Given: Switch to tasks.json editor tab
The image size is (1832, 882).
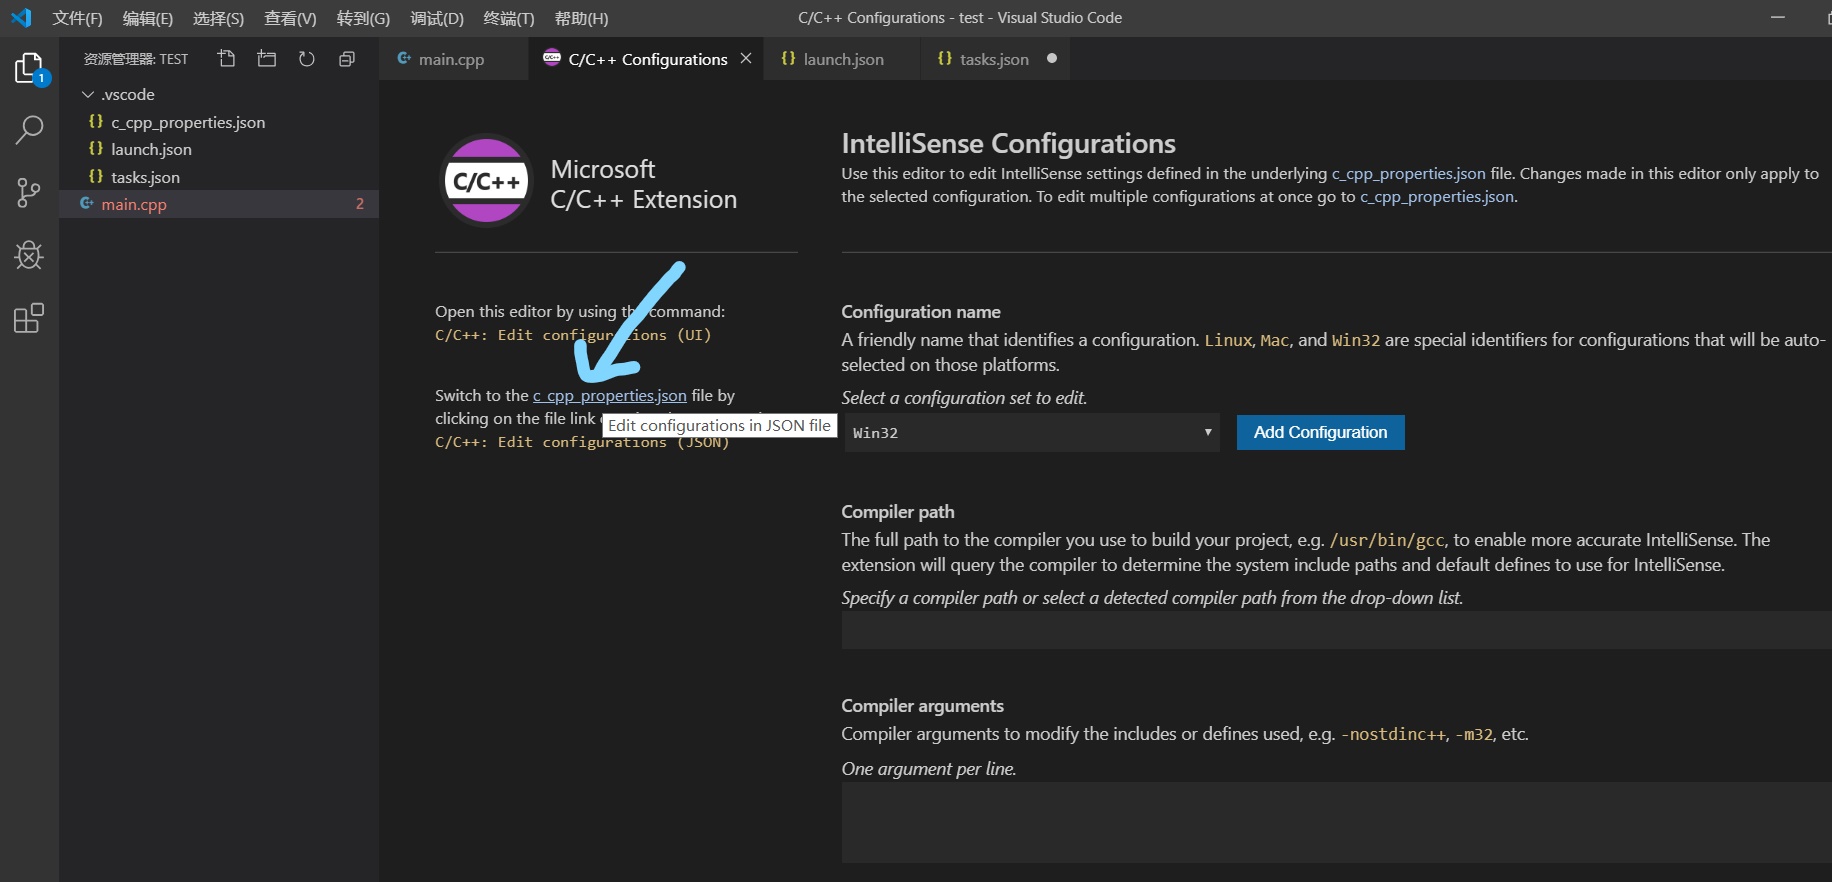Looking at the screenshot, I should point(994,59).
